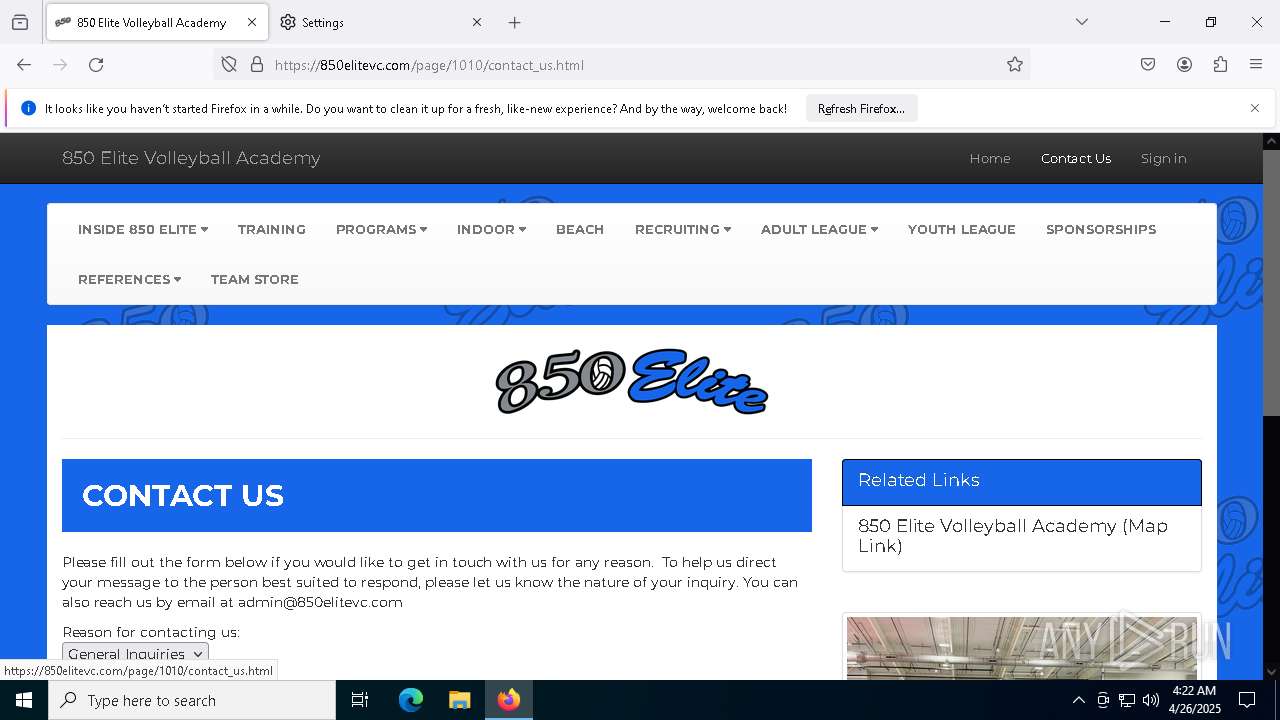Screen dimensions: 1280x720
Task: Click the taskbar search box
Action: click(192, 700)
